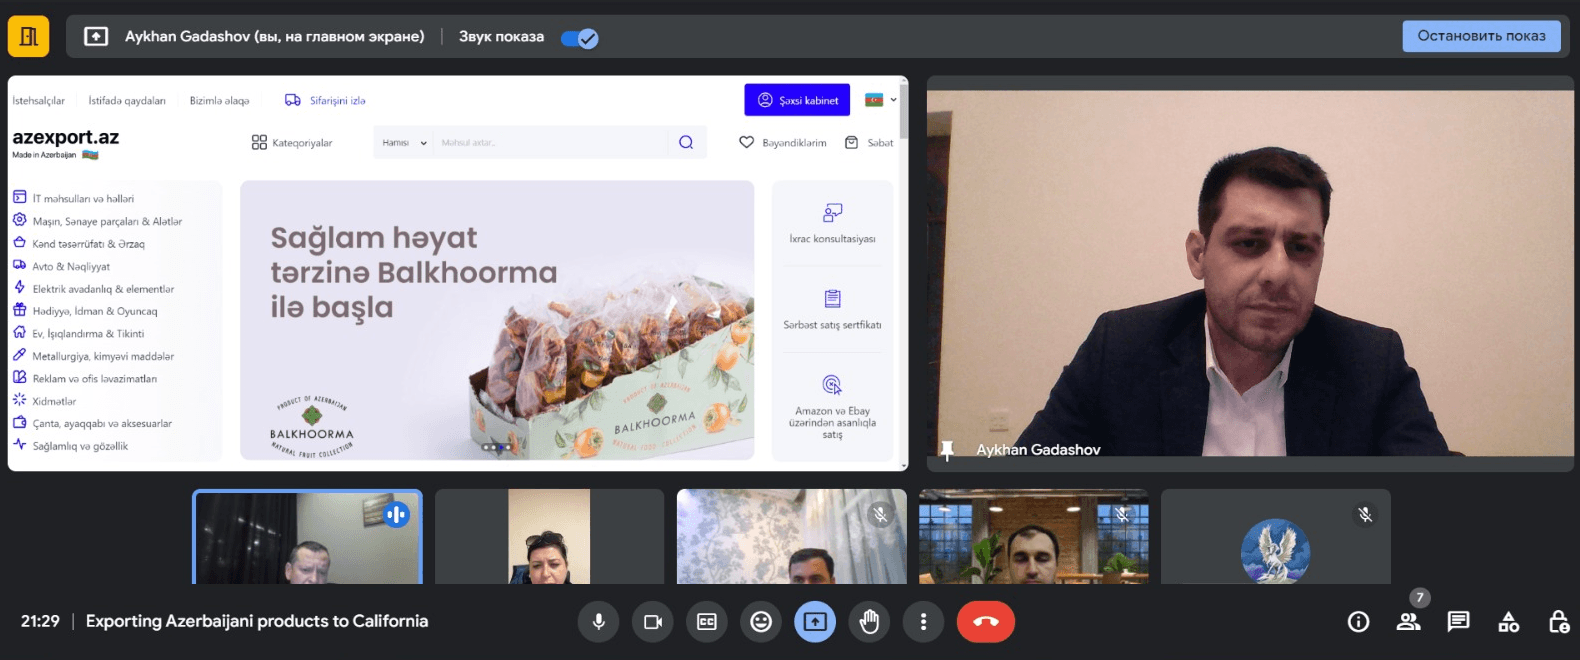Show participants list people icon
The image size is (1580, 660).
point(1408,622)
